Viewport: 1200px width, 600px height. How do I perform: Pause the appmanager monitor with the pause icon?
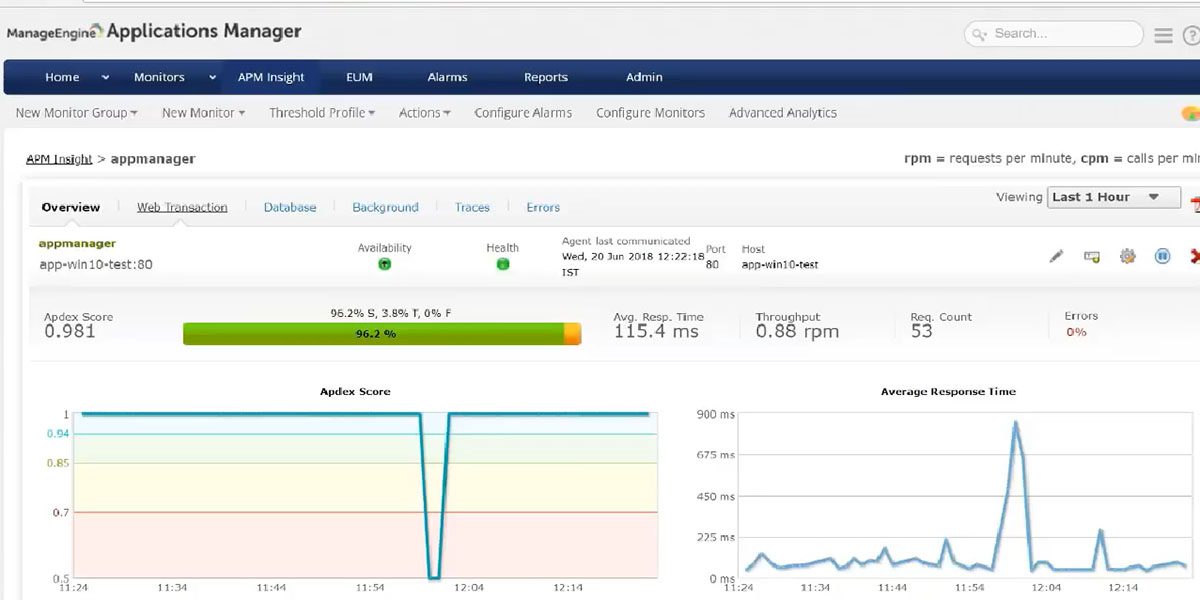pos(1162,256)
